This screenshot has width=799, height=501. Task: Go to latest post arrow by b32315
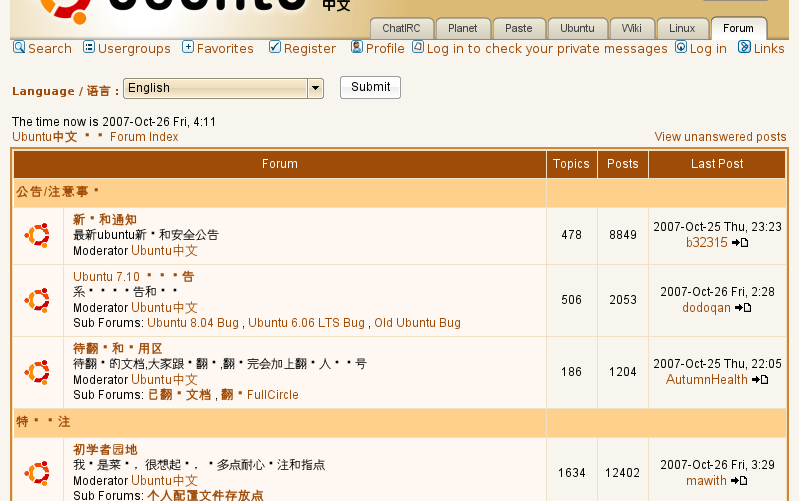[740, 243]
